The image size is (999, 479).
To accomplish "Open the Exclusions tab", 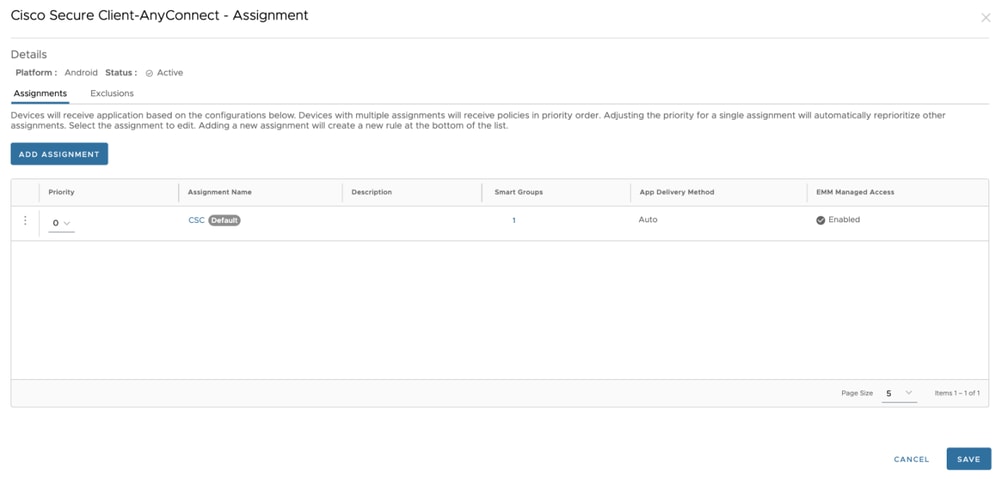I will coord(112,93).
